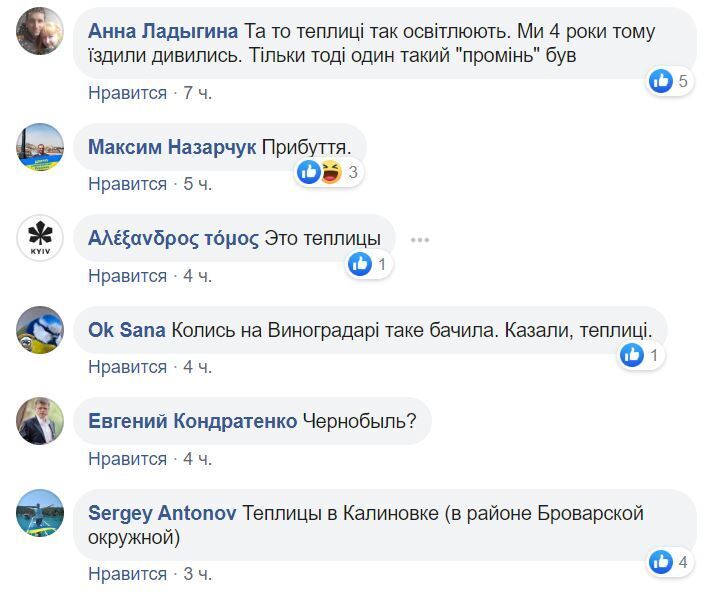Click laughing reaction on Максим Назарчук's comment
This screenshot has height=599, width=726.
(x=327, y=172)
